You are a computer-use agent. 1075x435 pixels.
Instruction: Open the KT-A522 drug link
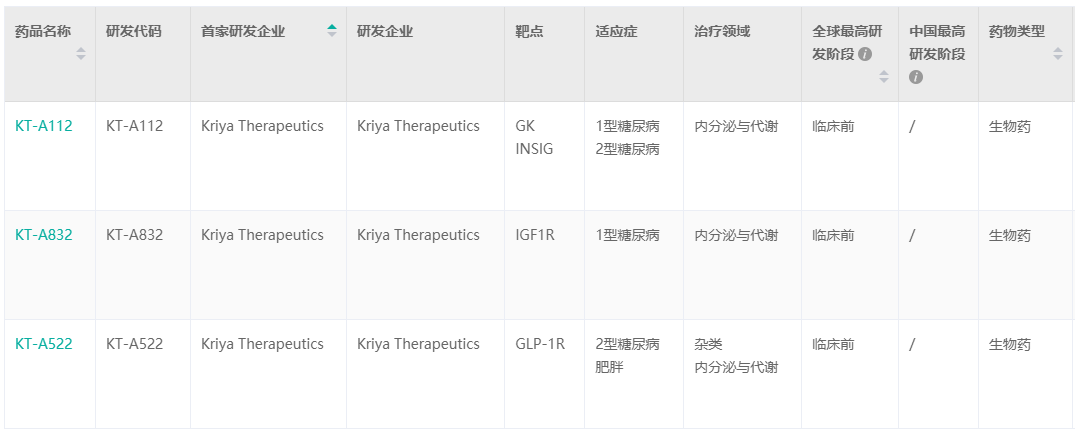pyautogui.click(x=44, y=344)
